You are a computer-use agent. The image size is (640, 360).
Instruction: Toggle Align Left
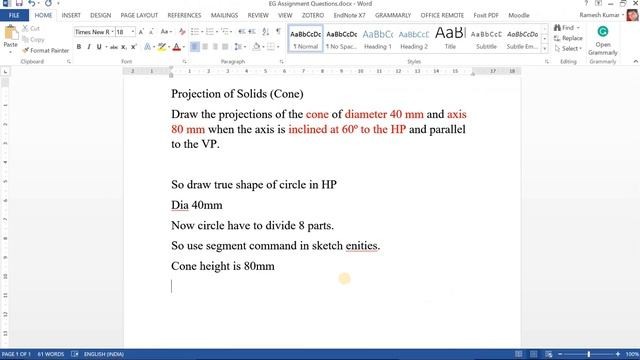[x=195, y=47]
